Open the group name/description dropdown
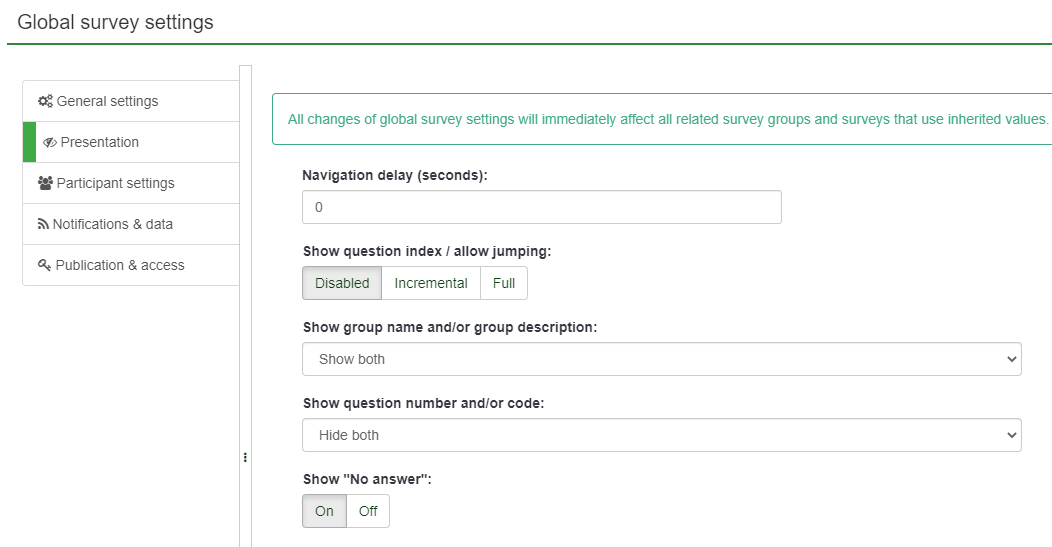Image resolution: width=1052 pixels, height=547 pixels. (661, 359)
